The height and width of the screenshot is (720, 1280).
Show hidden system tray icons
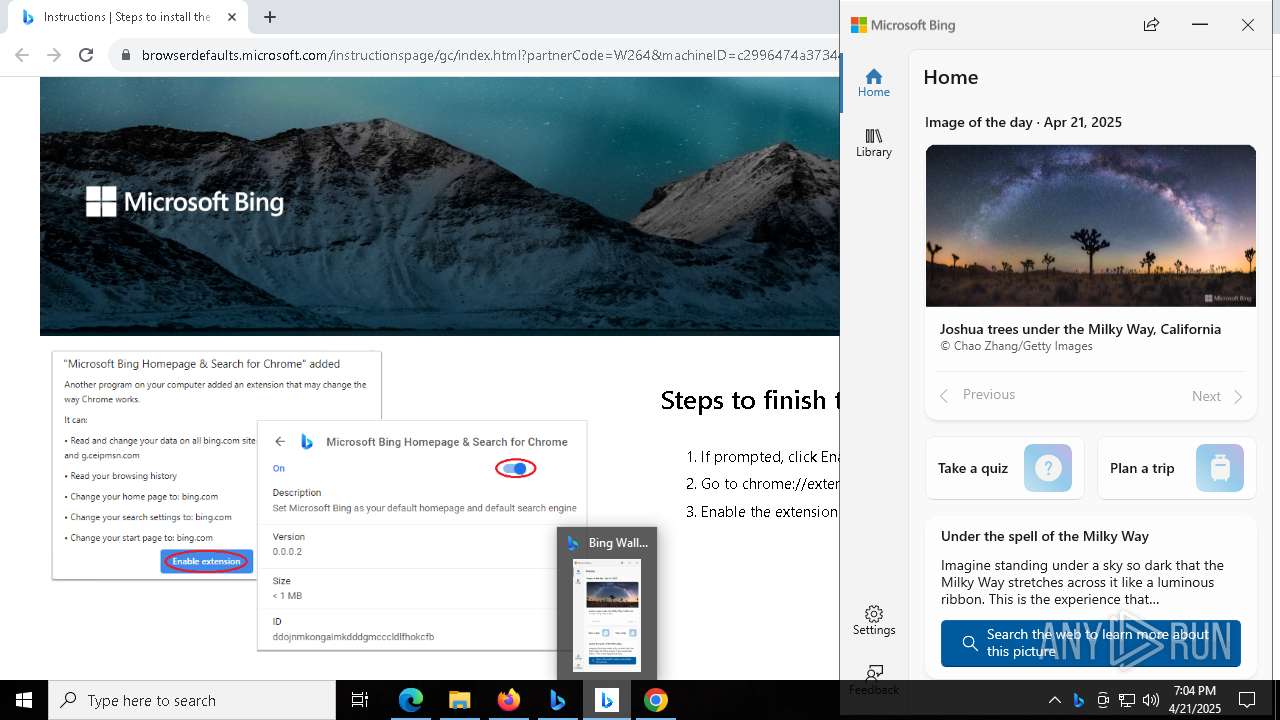(1054, 700)
